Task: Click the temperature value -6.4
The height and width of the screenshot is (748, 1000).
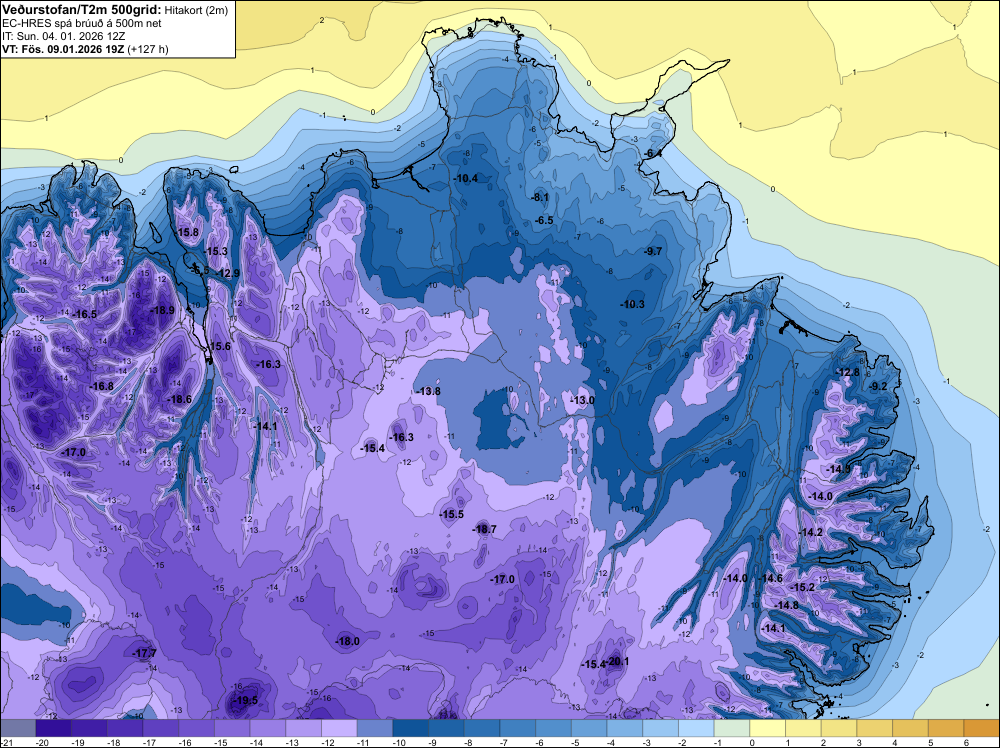Action: [x=652, y=154]
